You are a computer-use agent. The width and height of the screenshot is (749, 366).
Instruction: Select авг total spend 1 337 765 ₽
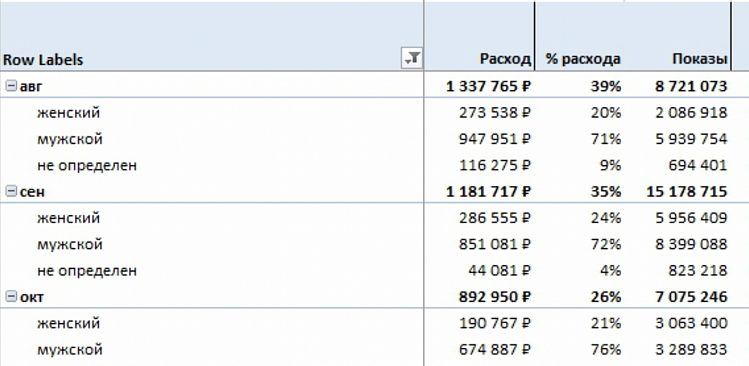tap(489, 86)
